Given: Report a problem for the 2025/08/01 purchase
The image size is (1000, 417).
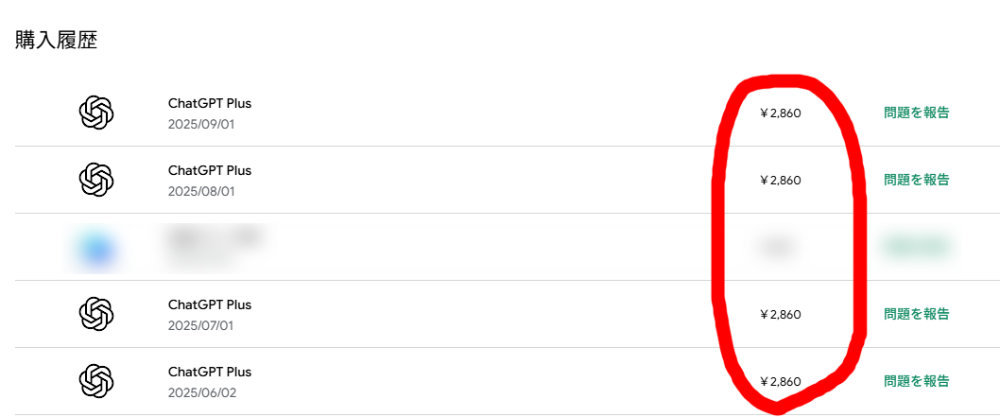Looking at the screenshot, I should pyautogui.click(x=916, y=180).
